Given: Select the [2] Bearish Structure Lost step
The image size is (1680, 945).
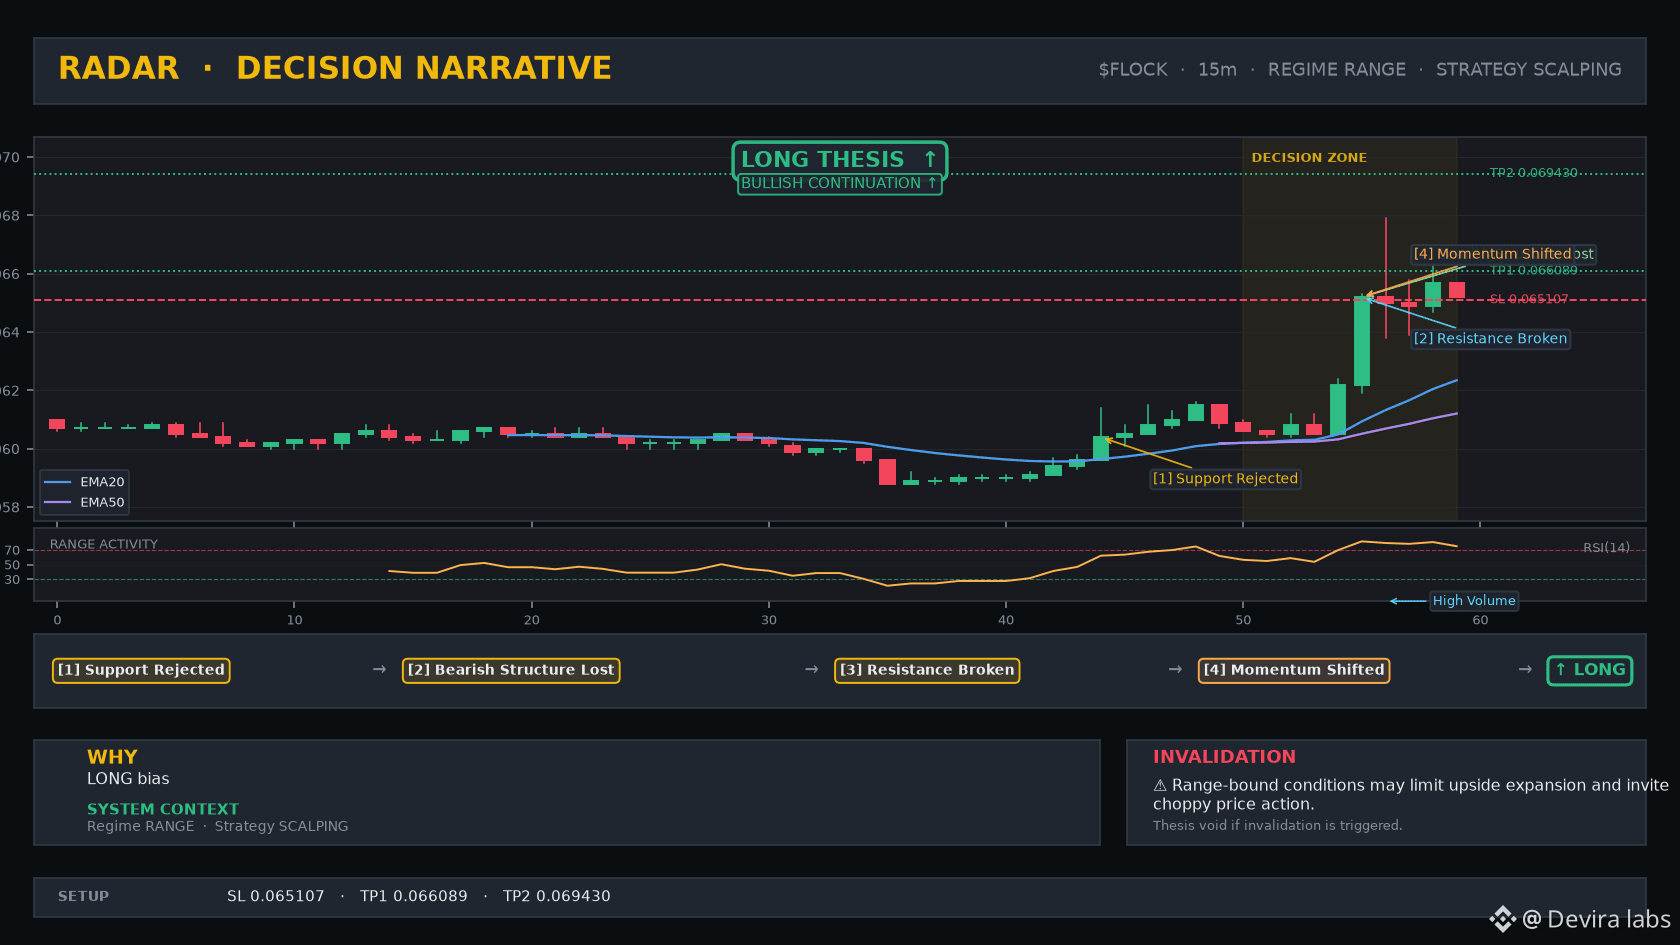Looking at the screenshot, I should [511, 670].
